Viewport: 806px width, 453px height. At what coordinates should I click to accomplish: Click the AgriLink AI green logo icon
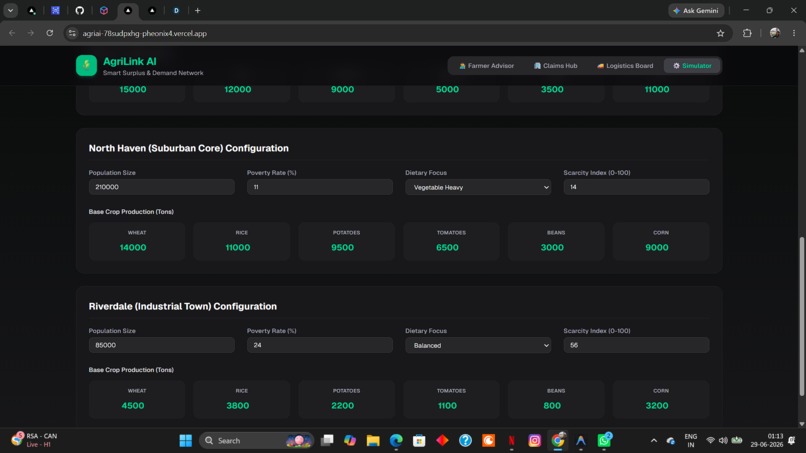coord(86,65)
